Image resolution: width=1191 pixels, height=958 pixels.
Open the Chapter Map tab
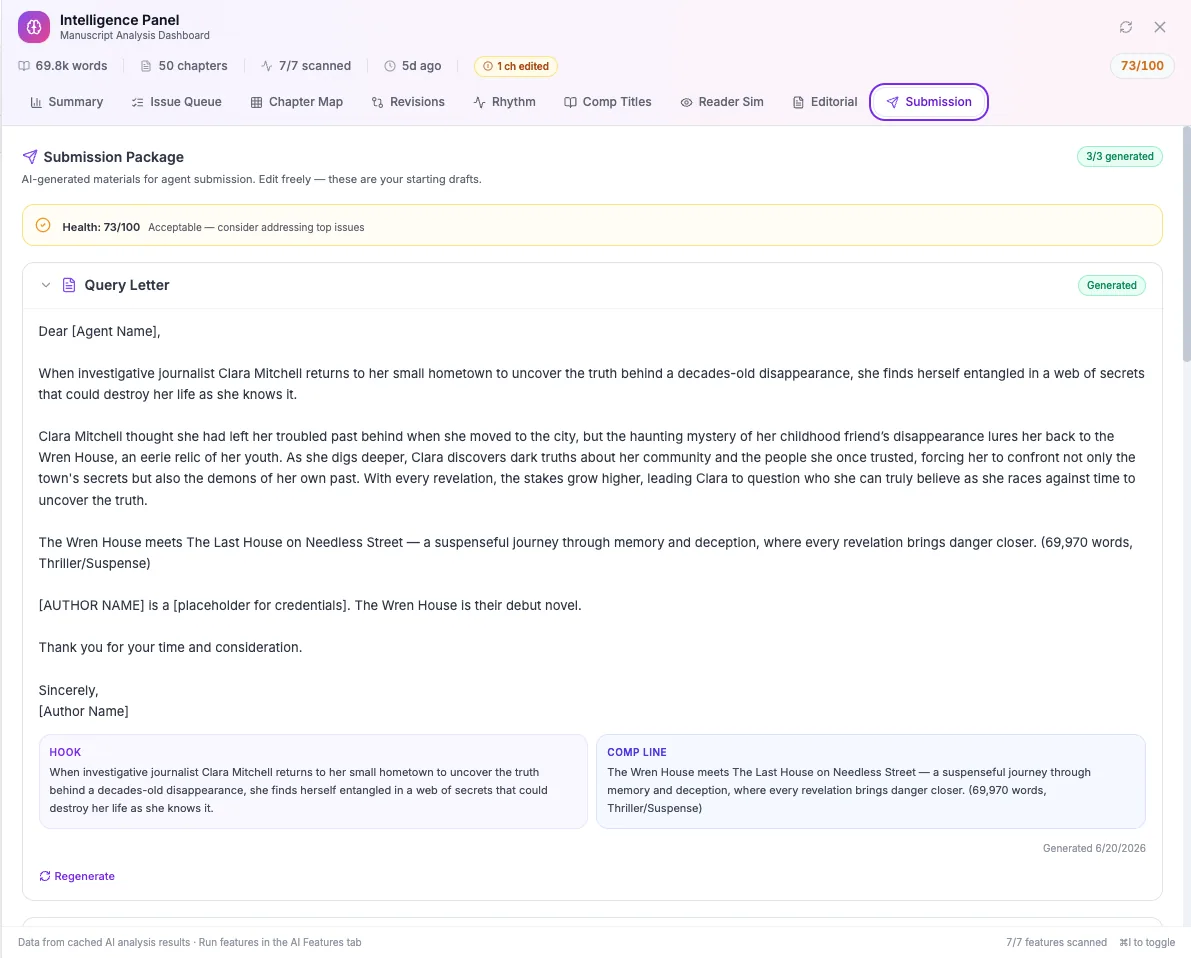[x=297, y=102]
